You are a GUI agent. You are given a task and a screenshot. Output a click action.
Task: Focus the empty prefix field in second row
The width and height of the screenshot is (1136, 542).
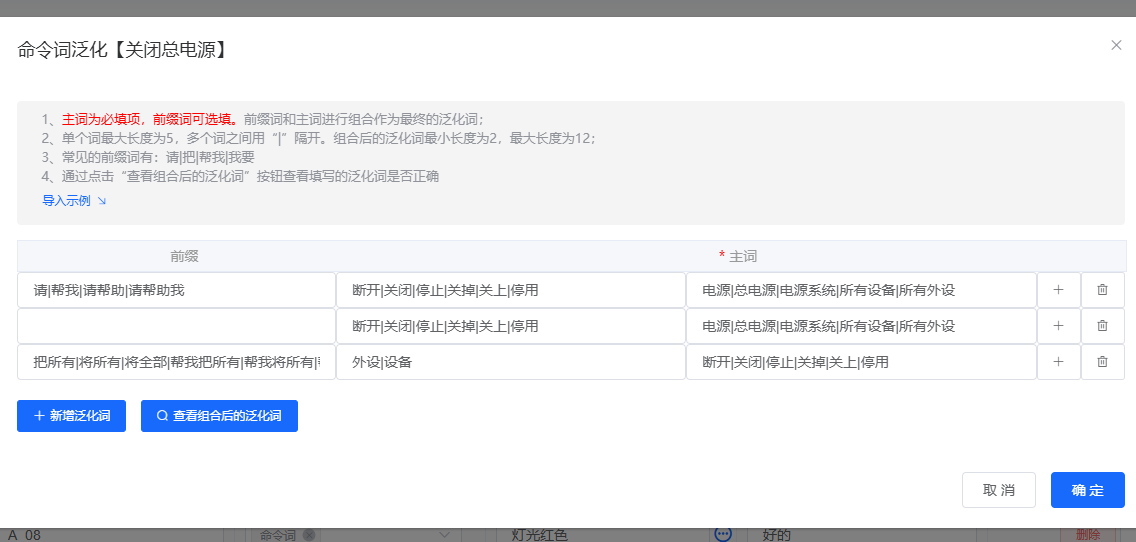pyautogui.click(x=177, y=326)
